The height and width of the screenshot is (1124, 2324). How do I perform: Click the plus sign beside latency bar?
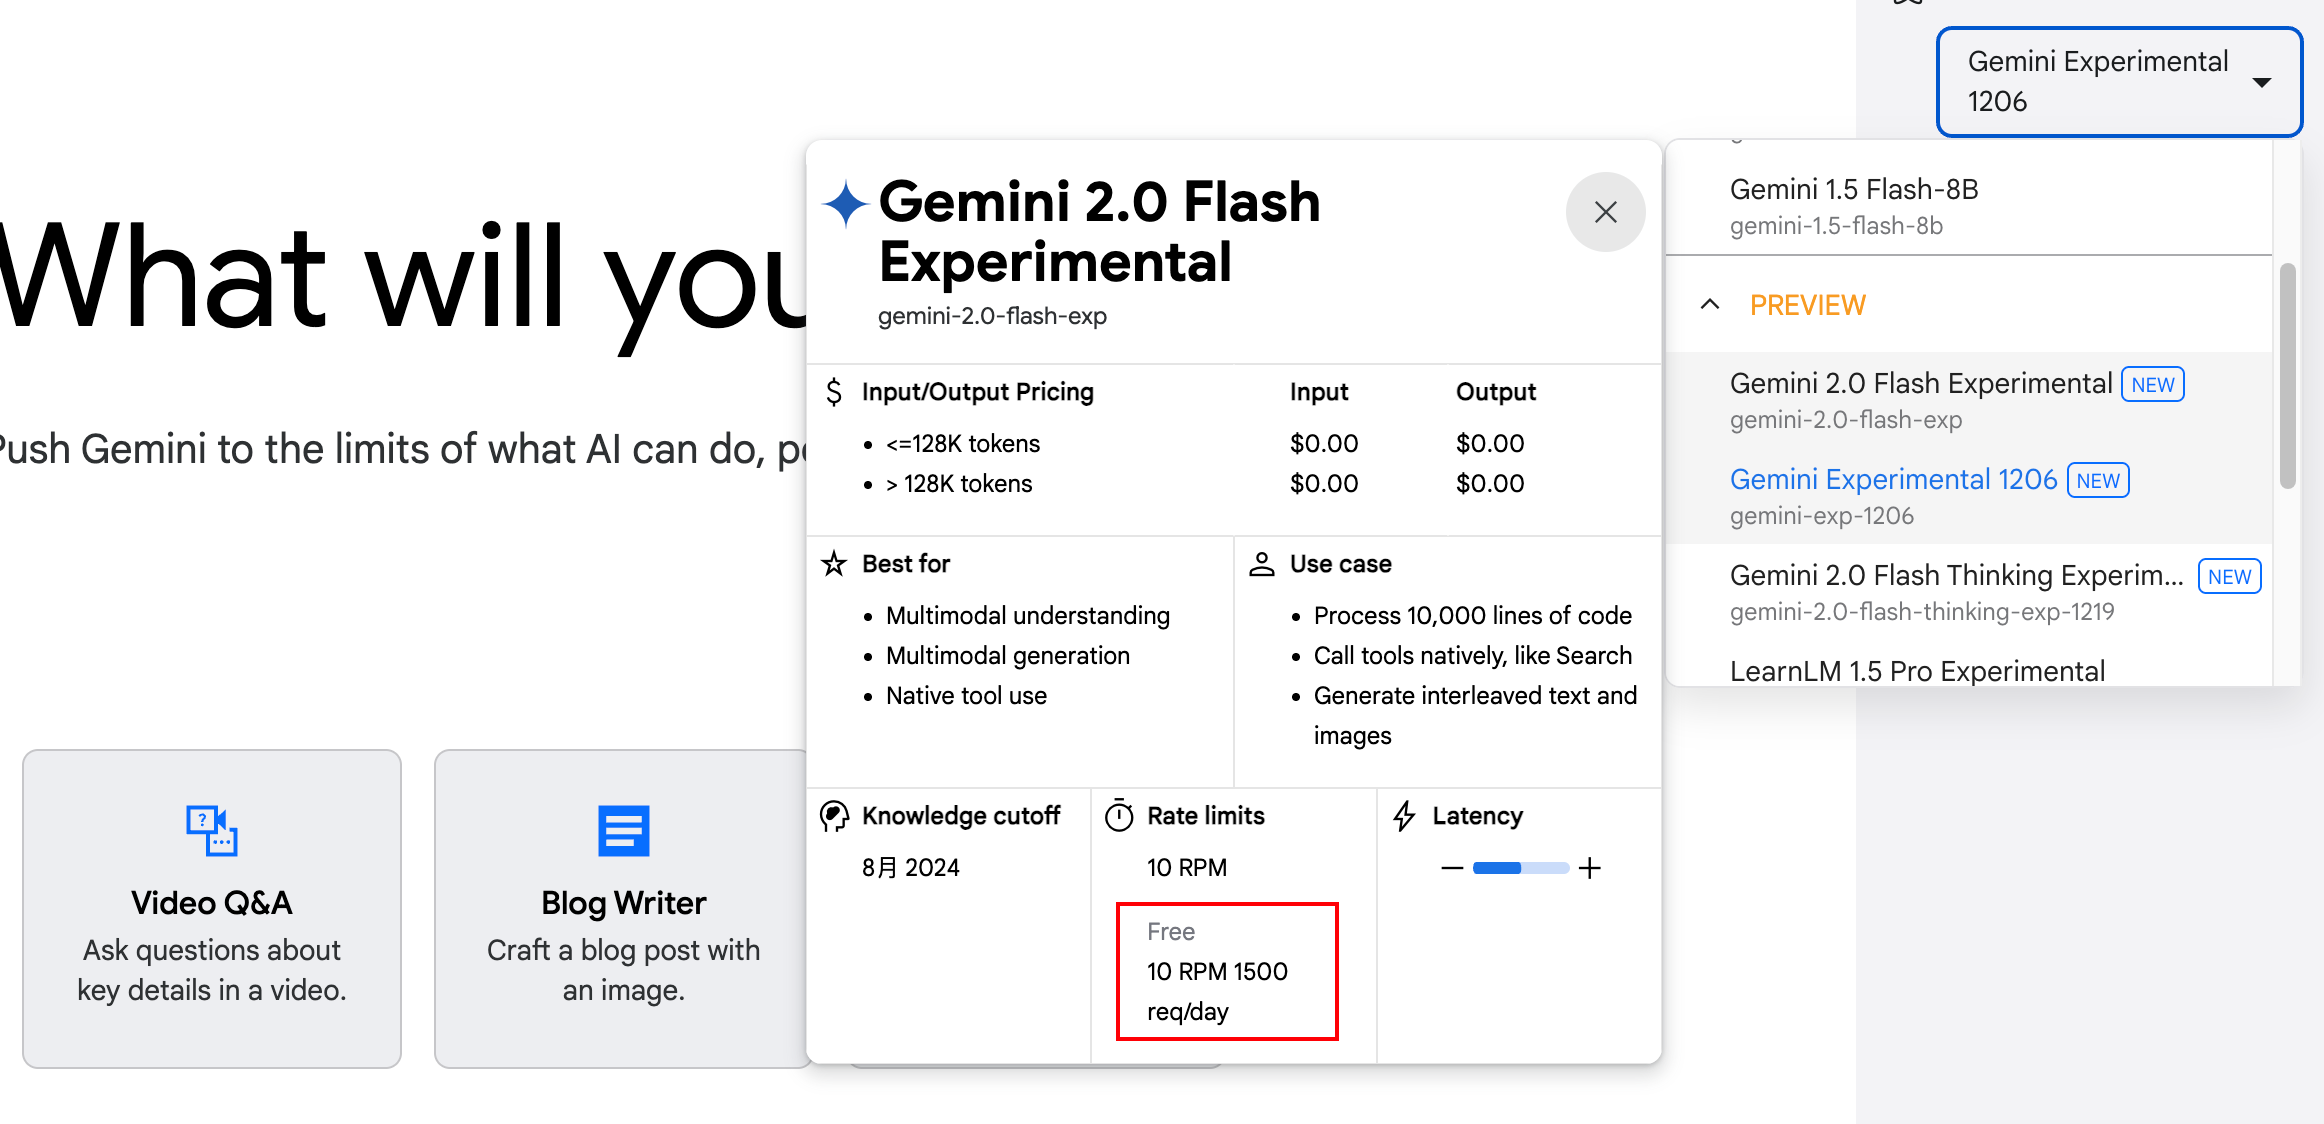tap(1590, 868)
